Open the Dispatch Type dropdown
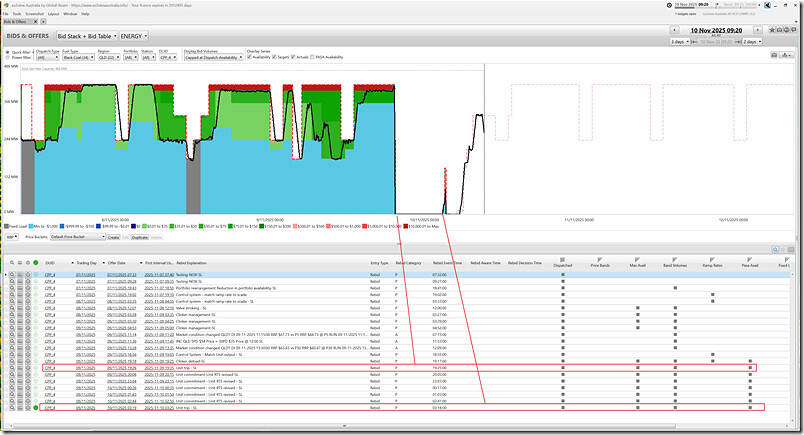 (47, 57)
